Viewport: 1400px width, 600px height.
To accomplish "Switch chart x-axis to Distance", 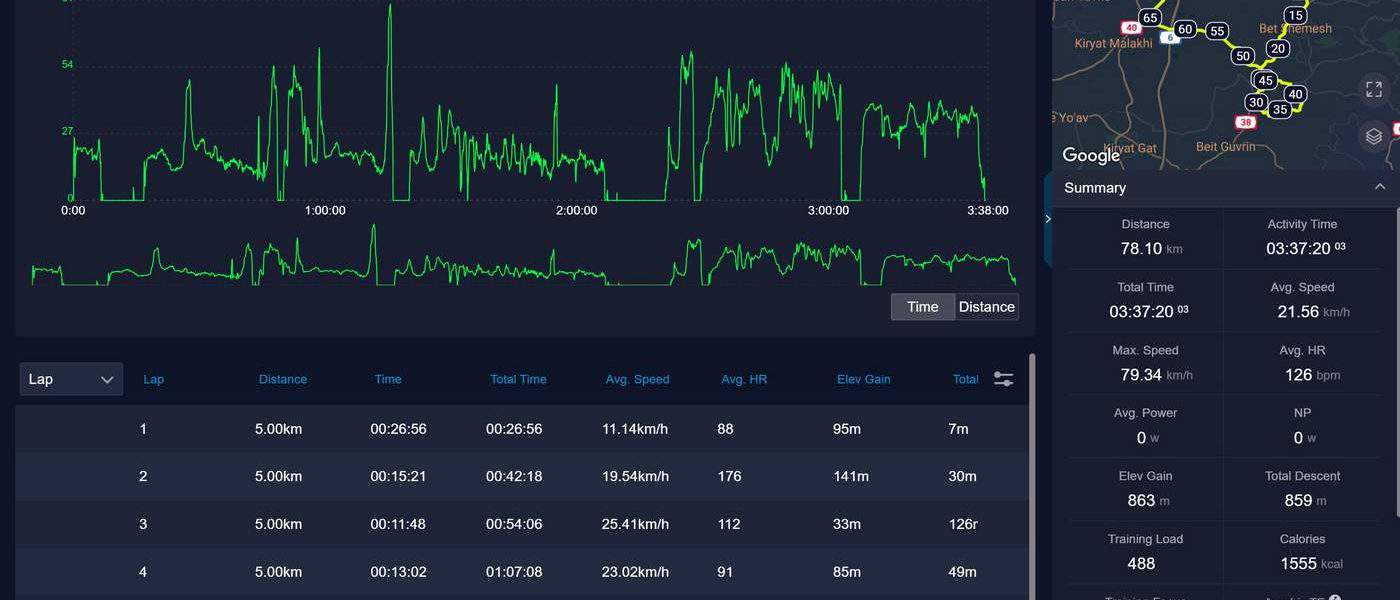I will pyautogui.click(x=986, y=307).
